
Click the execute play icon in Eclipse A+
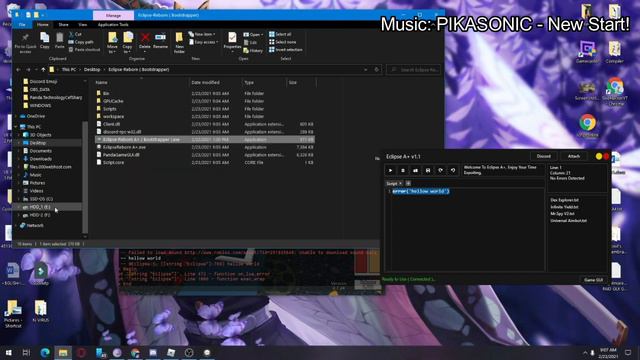[x=390, y=170]
